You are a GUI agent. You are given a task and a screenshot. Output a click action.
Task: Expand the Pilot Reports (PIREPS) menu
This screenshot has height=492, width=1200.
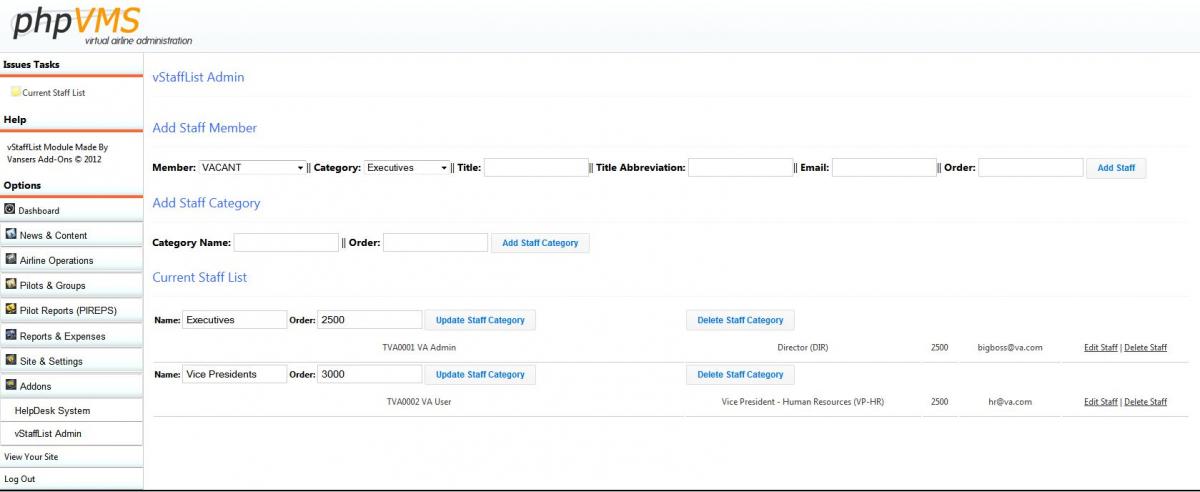[x=71, y=310]
